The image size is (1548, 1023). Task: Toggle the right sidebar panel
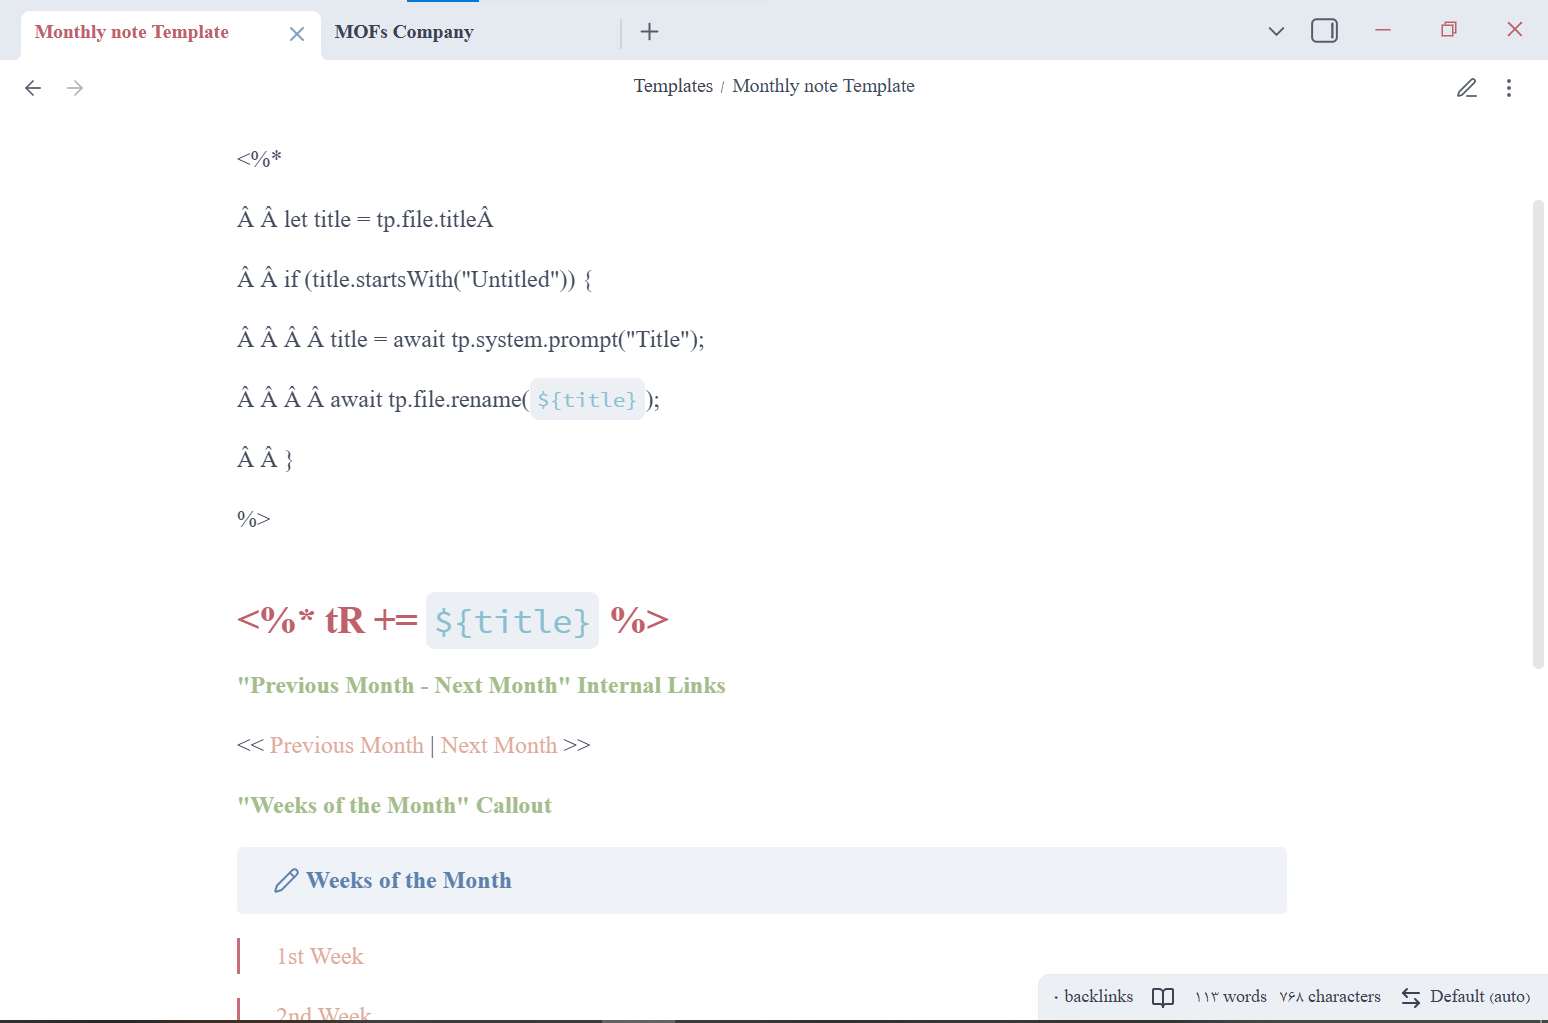click(1324, 31)
